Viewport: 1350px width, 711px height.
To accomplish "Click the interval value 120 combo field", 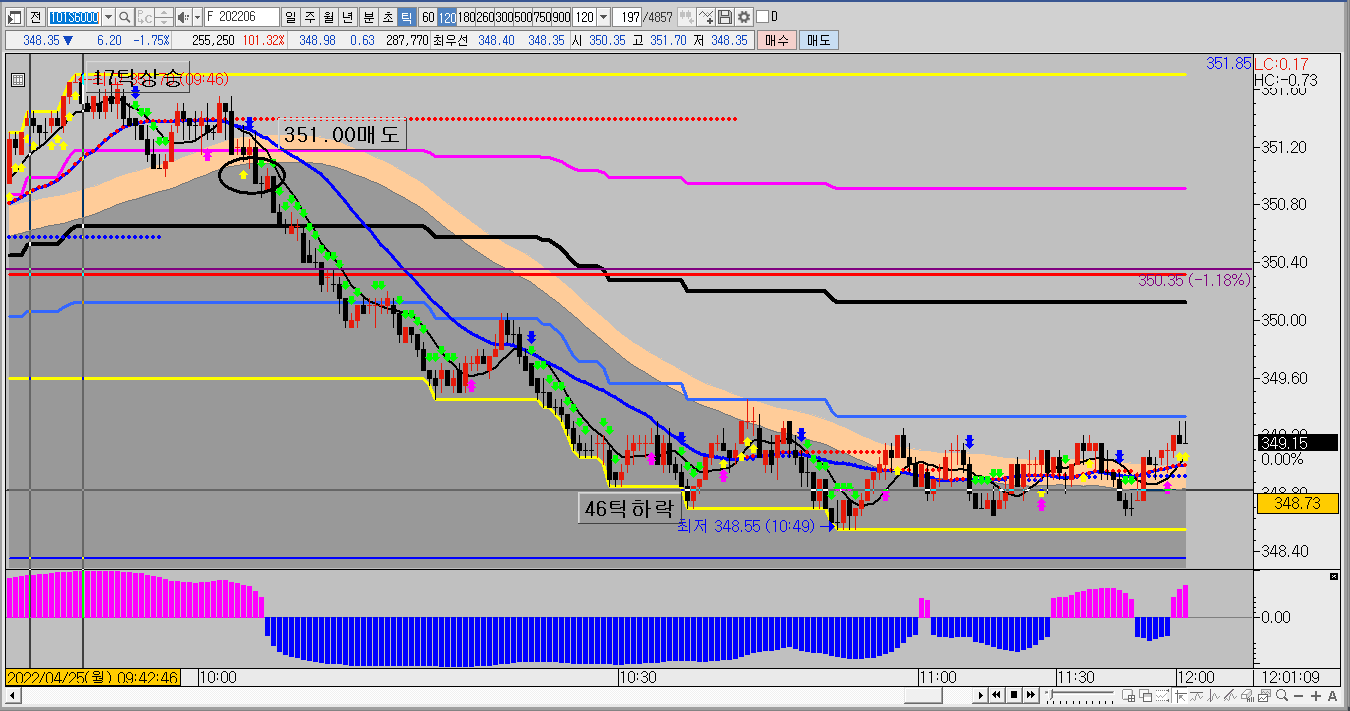I will point(584,17).
